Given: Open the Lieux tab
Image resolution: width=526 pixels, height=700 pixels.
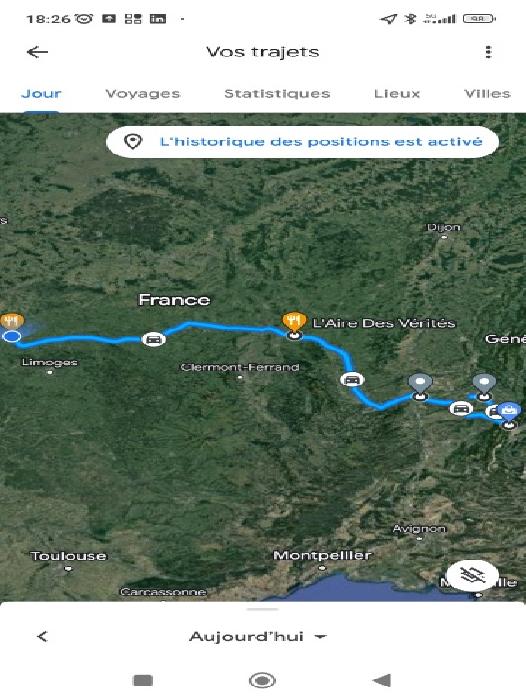Looking at the screenshot, I should pyautogui.click(x=397, y=93).
